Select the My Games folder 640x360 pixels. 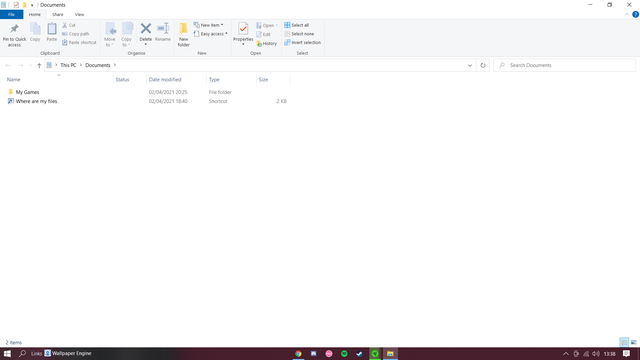(x=27, y=92)
